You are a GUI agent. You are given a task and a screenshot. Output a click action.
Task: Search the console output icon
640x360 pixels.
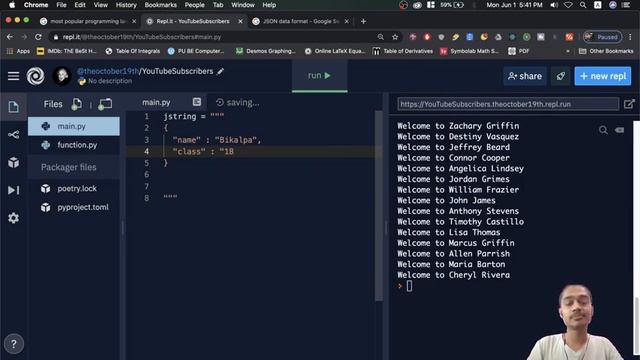603,130
